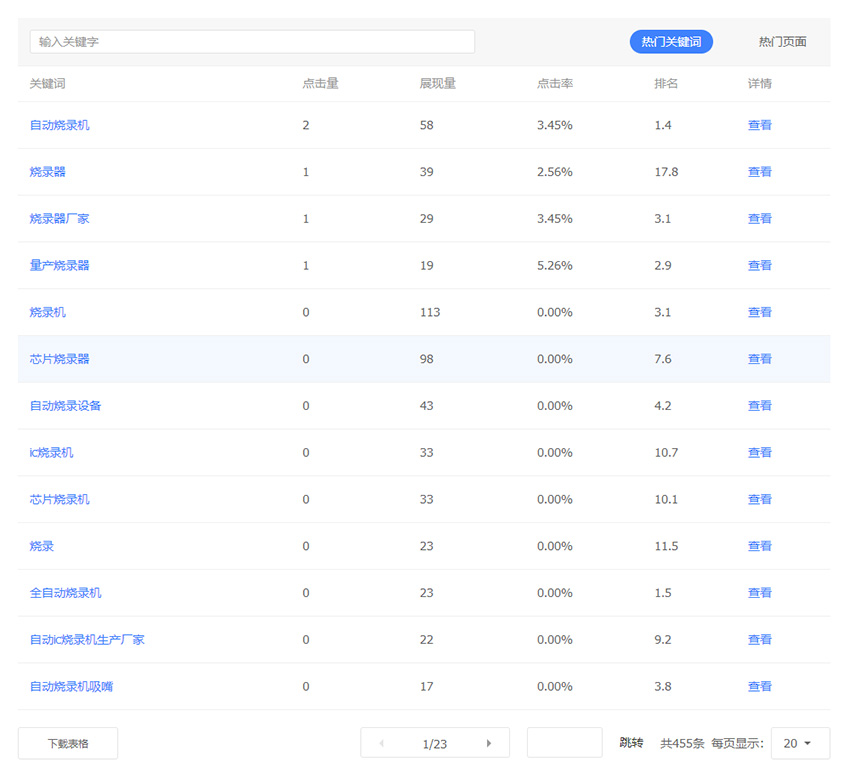Open keyword link 量产烧录器
850x779 pixels.
[x=60, y=266]
